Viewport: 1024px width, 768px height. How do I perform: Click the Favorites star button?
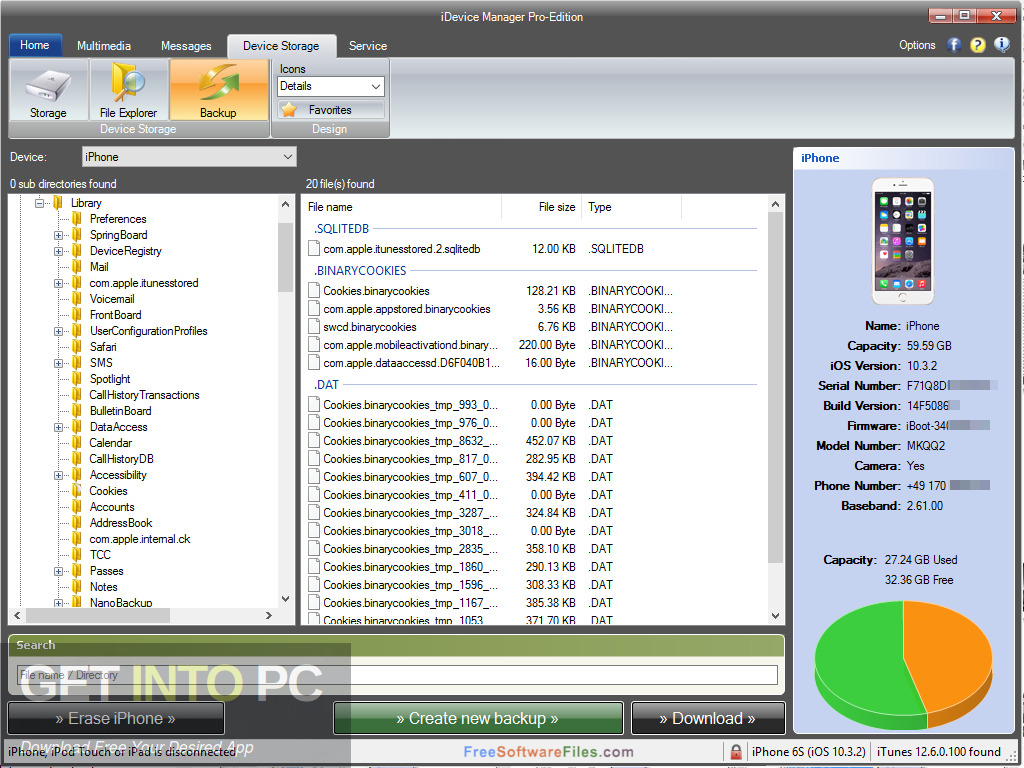pos(330,110)
